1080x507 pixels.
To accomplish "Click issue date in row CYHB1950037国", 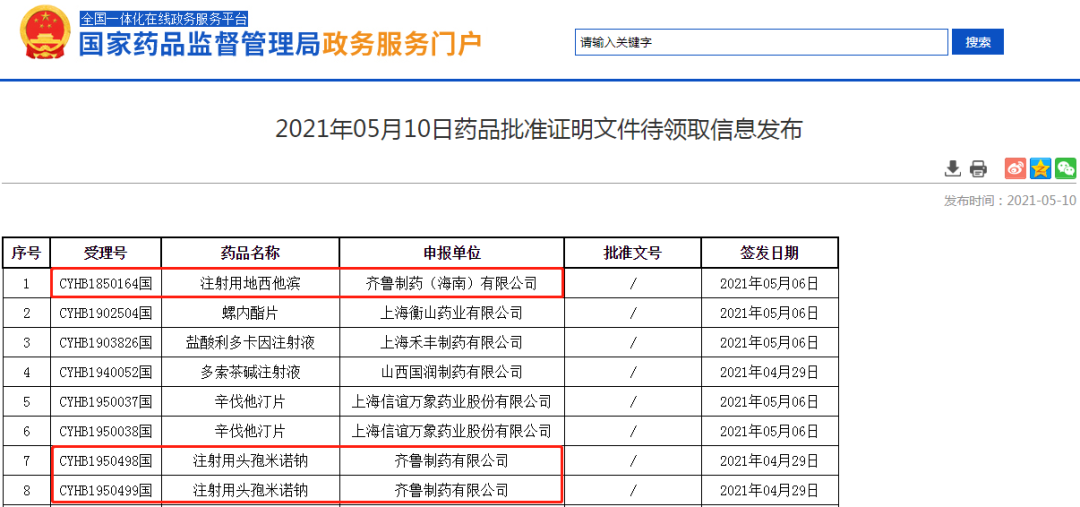I will tap(769, 402).
